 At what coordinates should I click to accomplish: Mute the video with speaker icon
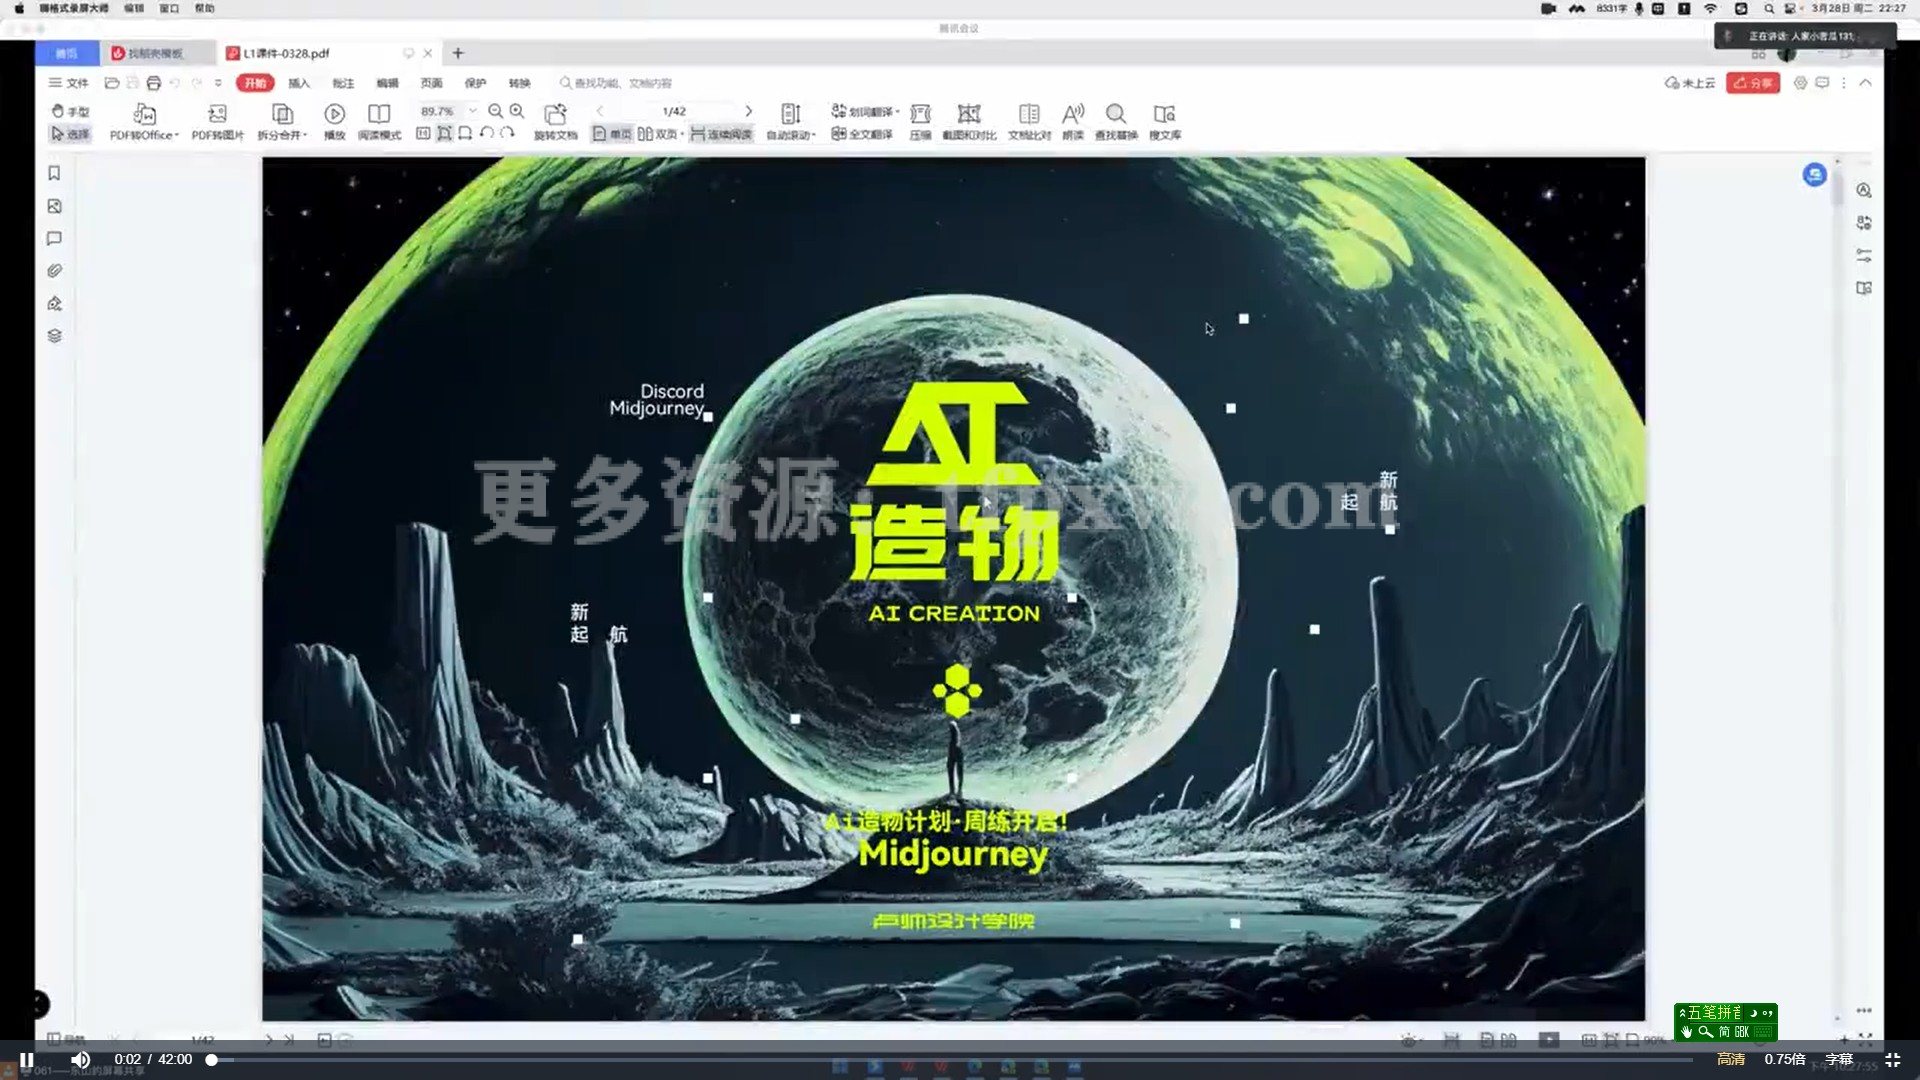(81, 1059)
